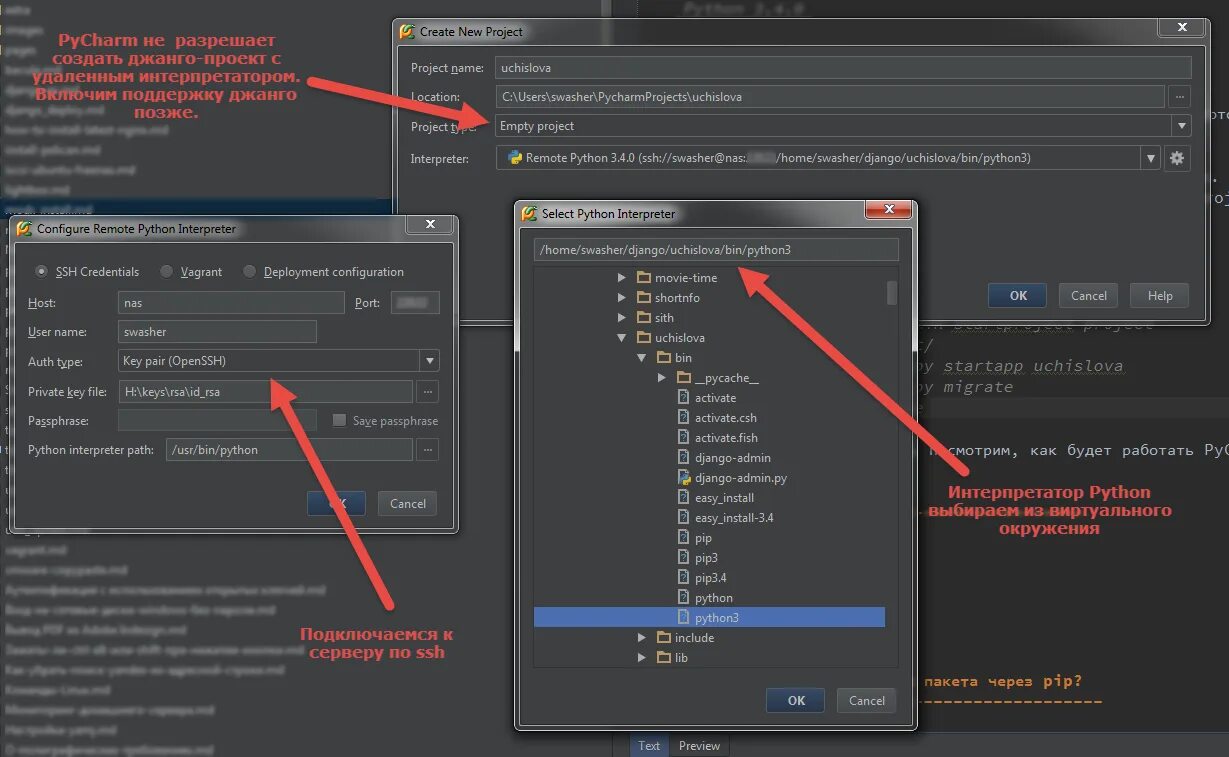
Task: Expand the include folder
Action: coord(642,638)
